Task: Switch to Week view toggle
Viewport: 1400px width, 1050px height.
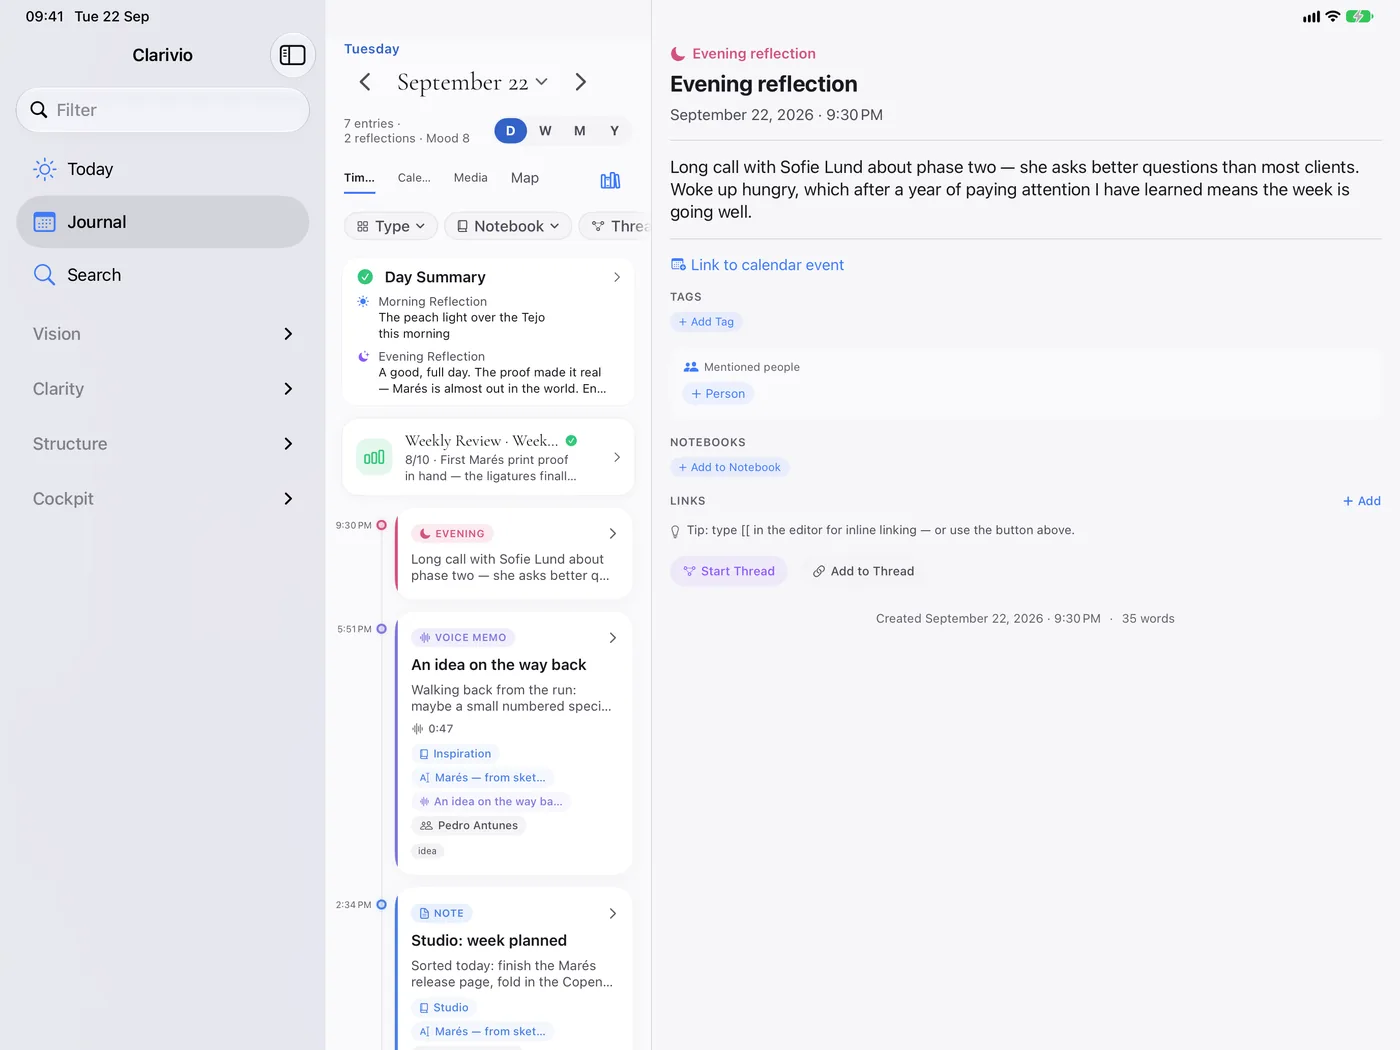Action: point(545,131)
